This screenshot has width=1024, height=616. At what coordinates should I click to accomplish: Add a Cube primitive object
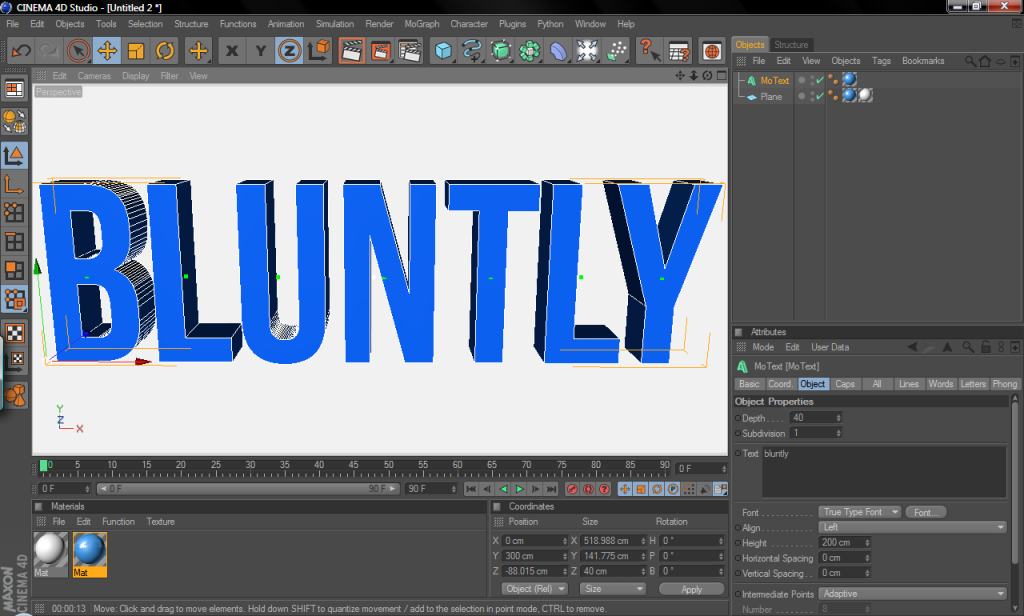coord(443,50)
